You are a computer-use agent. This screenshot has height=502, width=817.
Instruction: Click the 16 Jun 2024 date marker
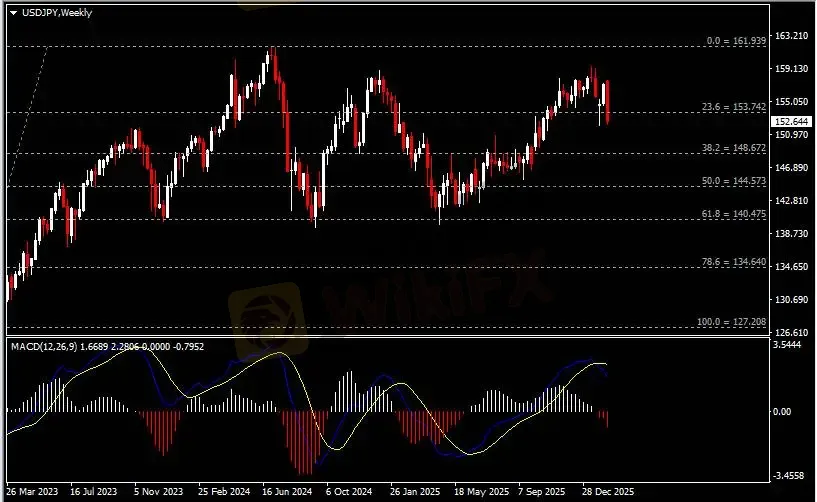(287, 493)
